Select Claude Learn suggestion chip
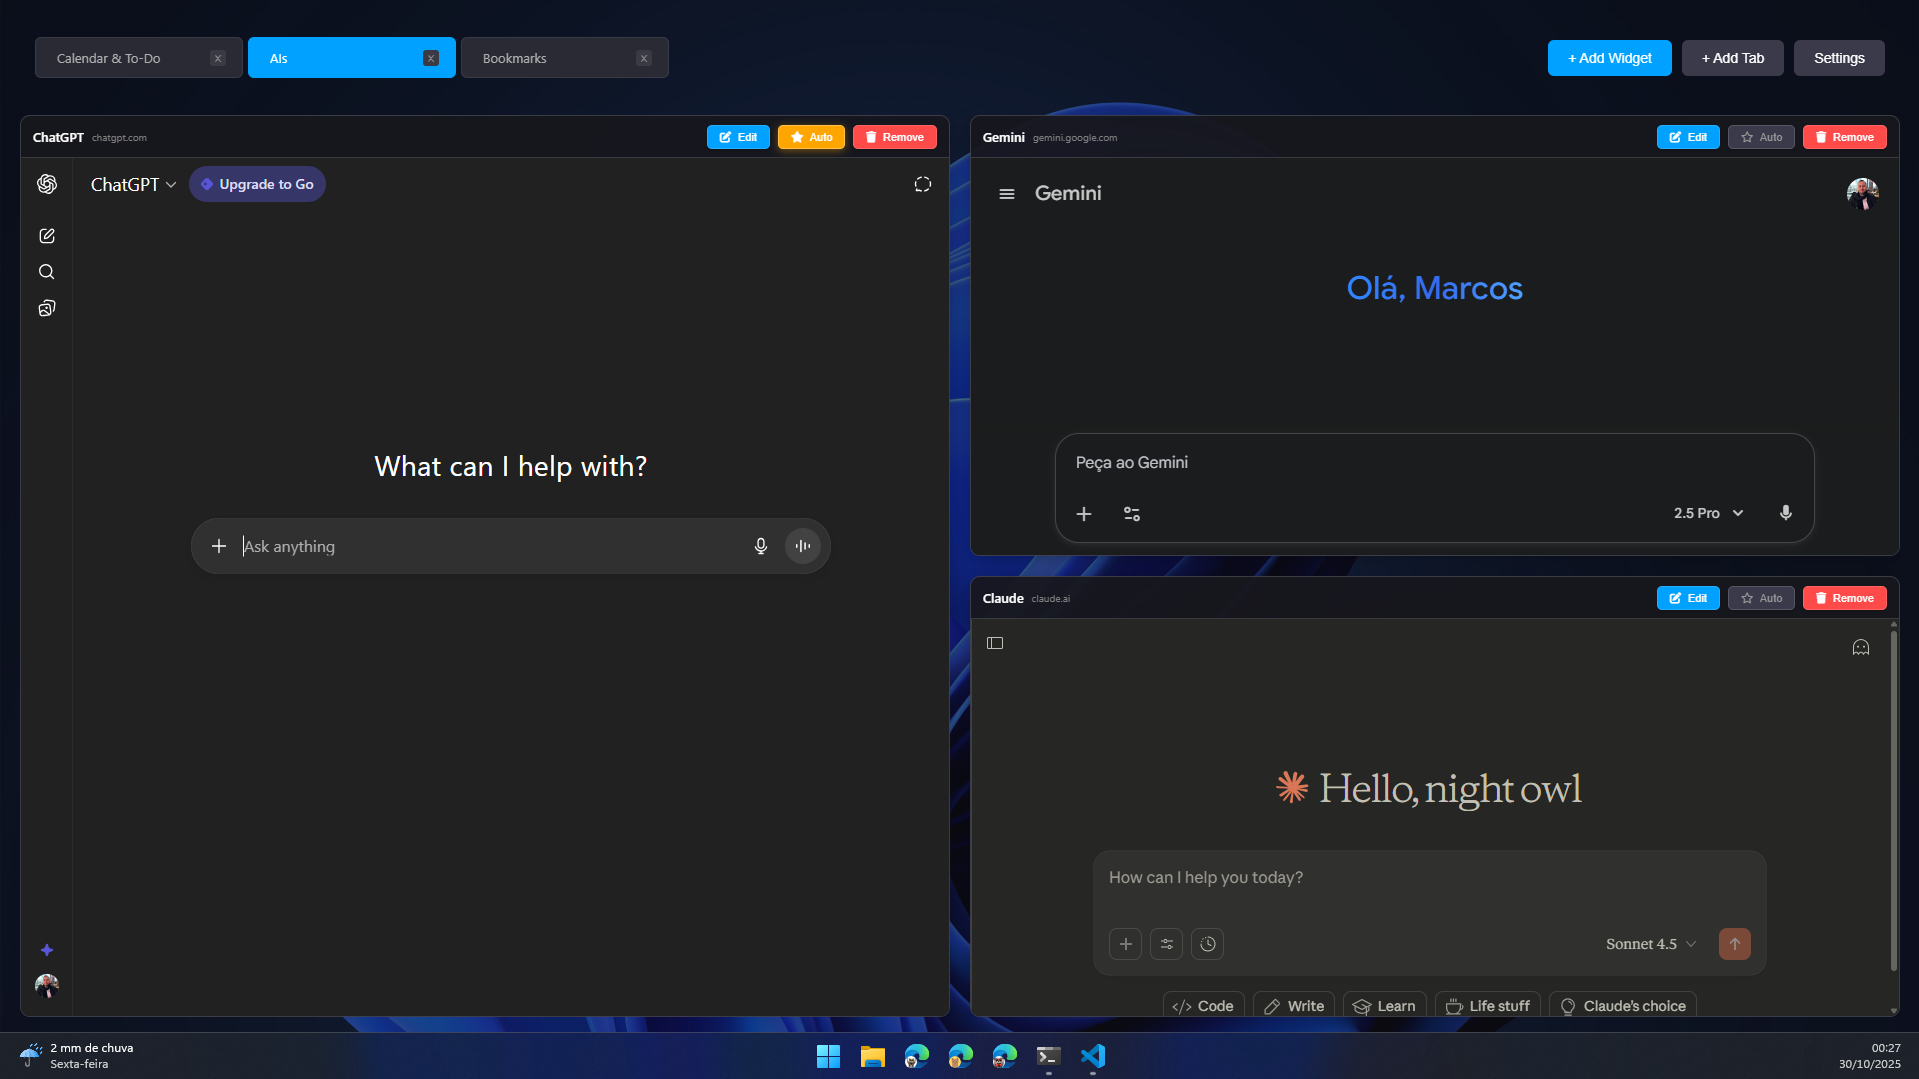The image size is (1919, 1079). [1385, 1005]
